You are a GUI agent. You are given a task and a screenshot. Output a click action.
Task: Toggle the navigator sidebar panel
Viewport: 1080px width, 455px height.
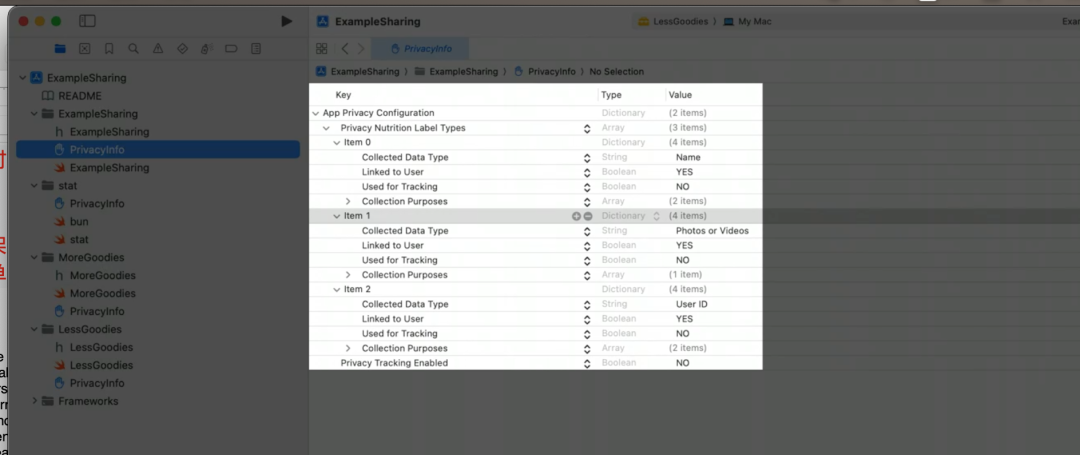coord(87,21)
